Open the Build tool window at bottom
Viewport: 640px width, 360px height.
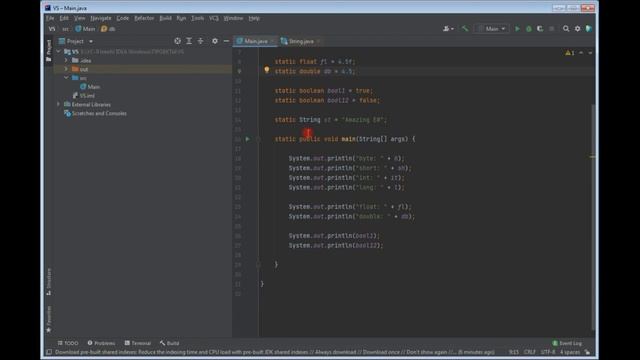(x=170, y=343)
